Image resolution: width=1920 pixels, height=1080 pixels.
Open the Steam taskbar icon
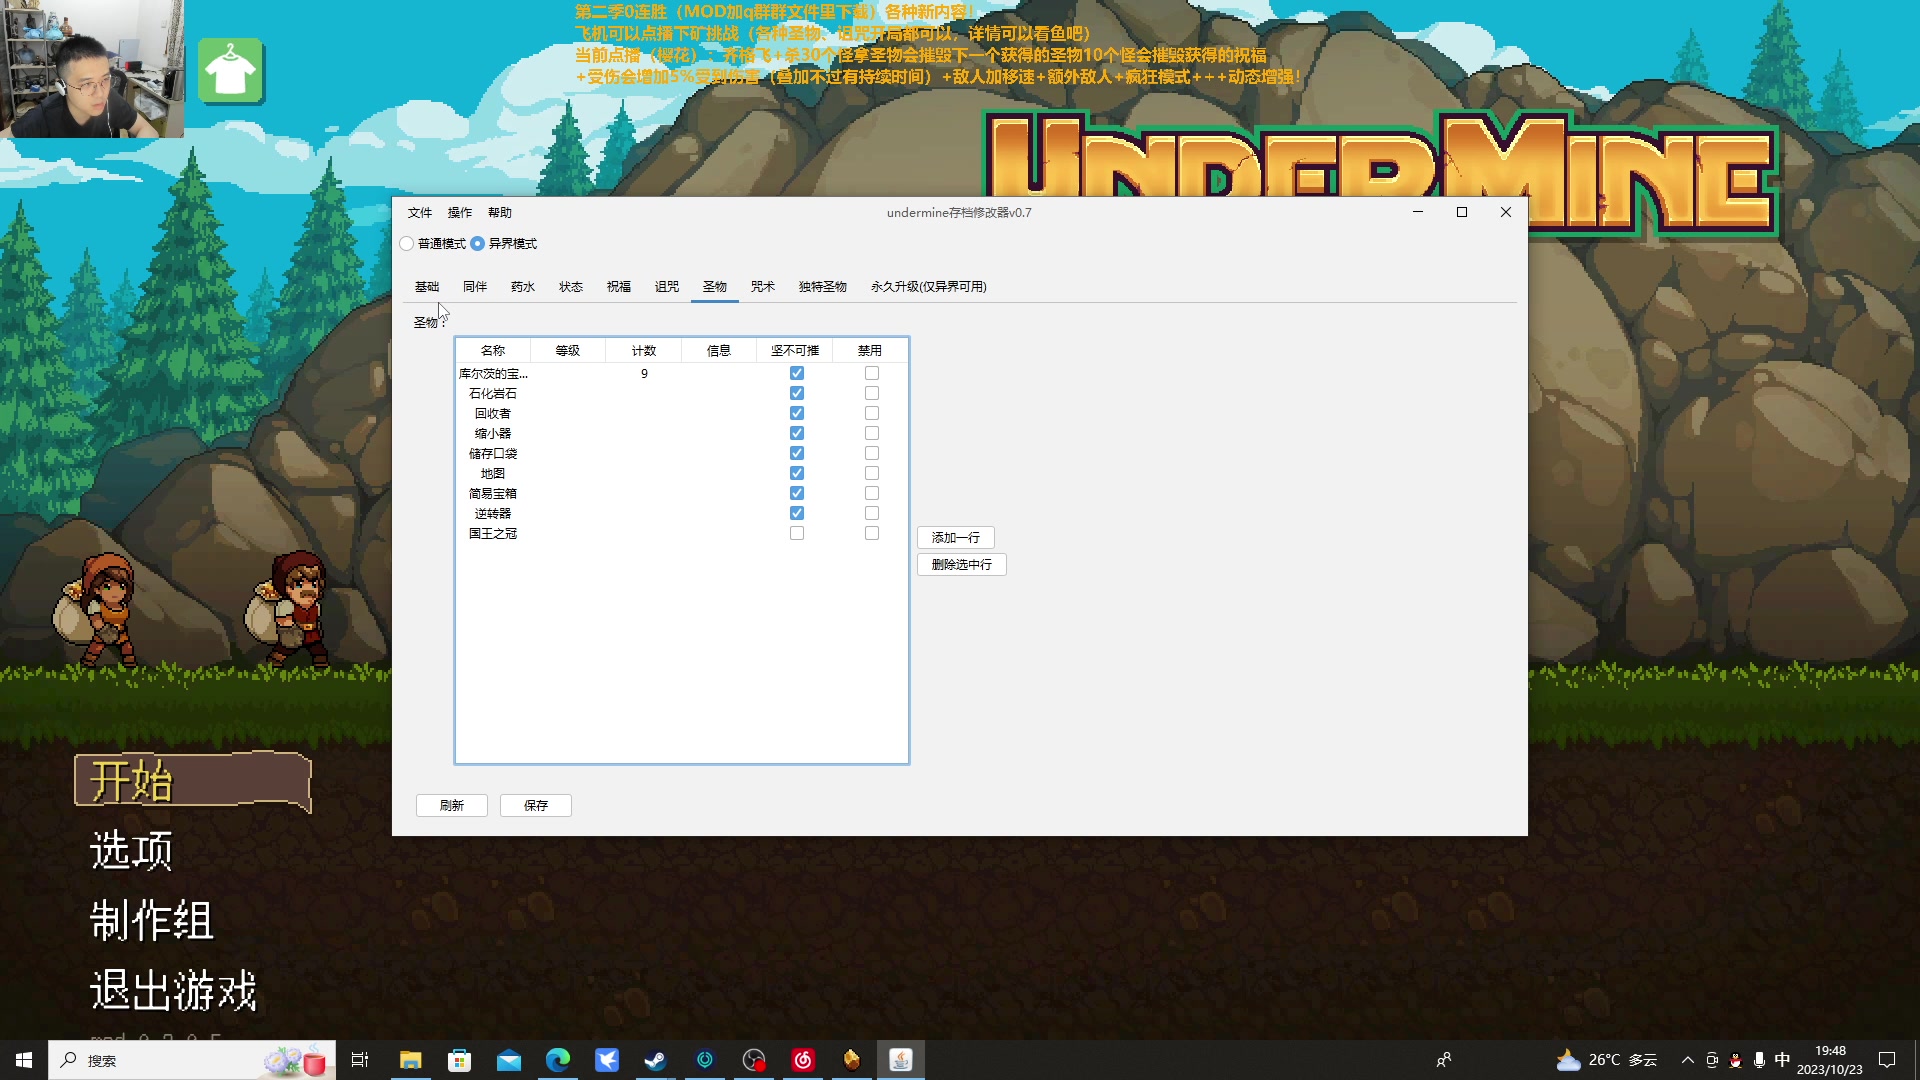click(655, 1060)
